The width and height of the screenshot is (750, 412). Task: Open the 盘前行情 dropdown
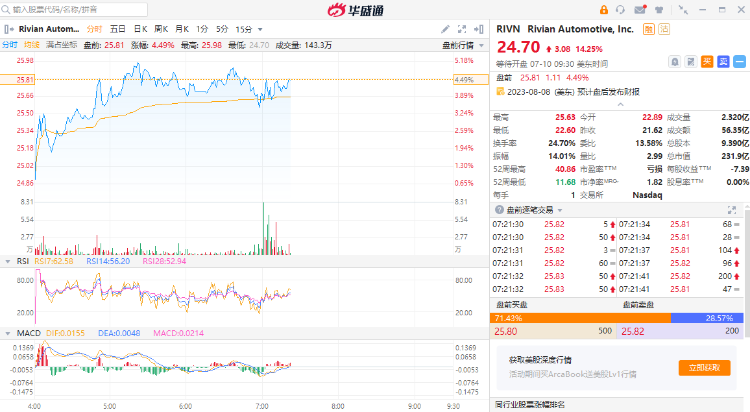click(x=459, y=45)
